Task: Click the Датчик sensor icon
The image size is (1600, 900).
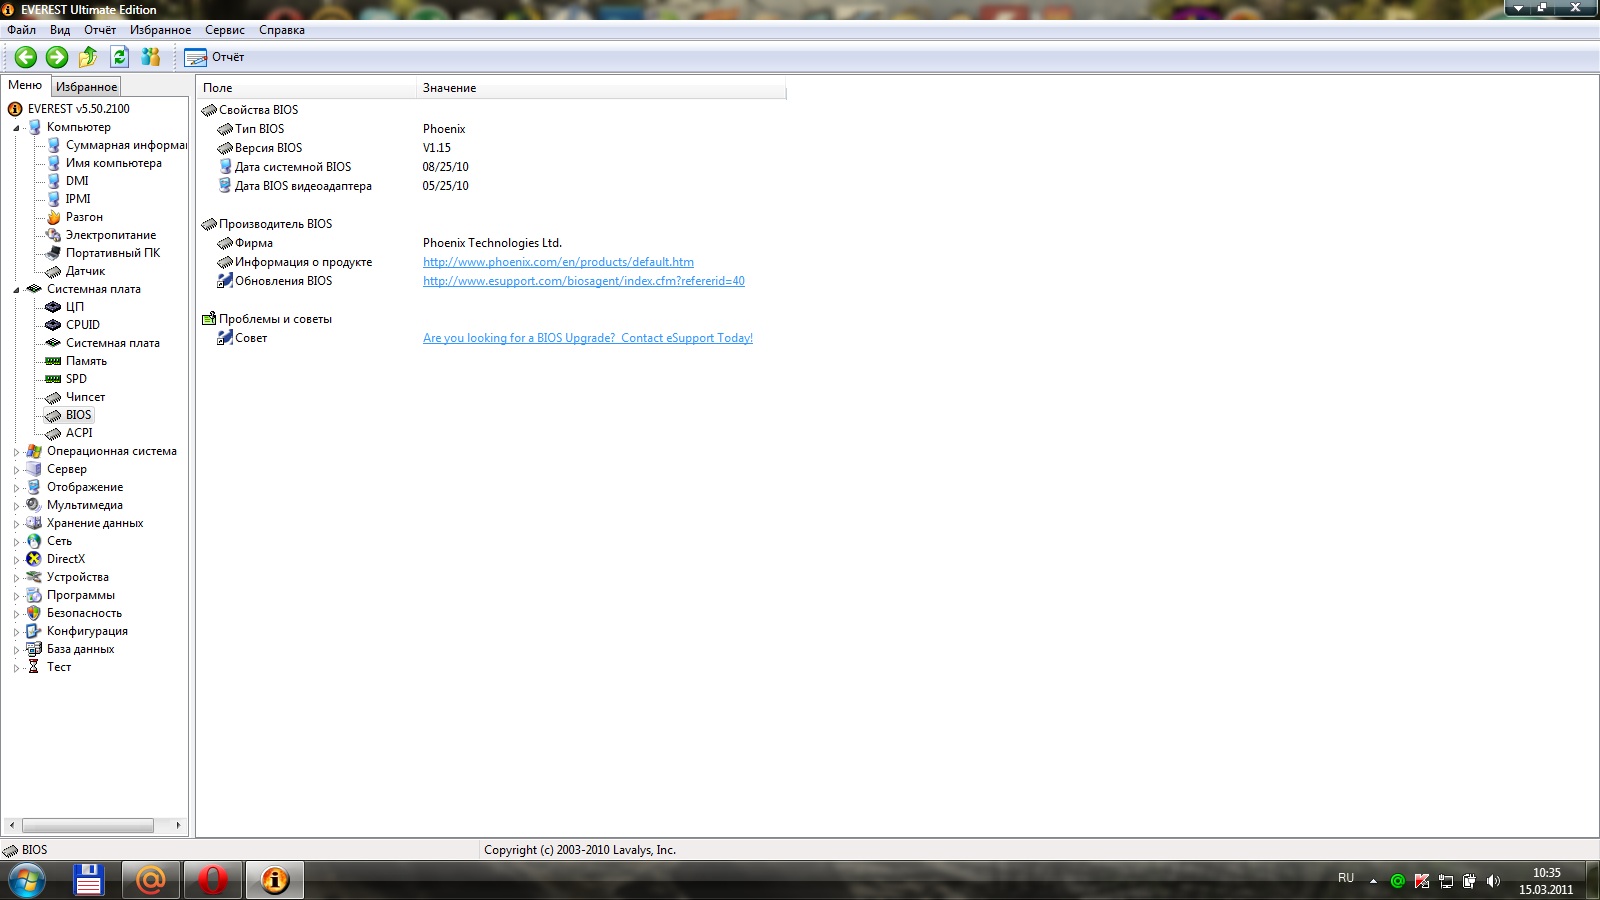Action: pyautogui.click(x=53, y=271)
